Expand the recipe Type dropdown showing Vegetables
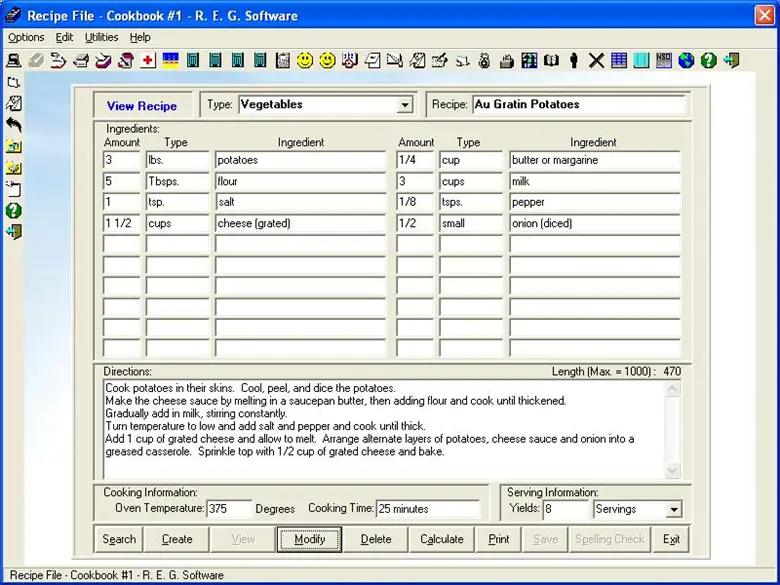The image size is (780, 585). click(x=404, y=105)
